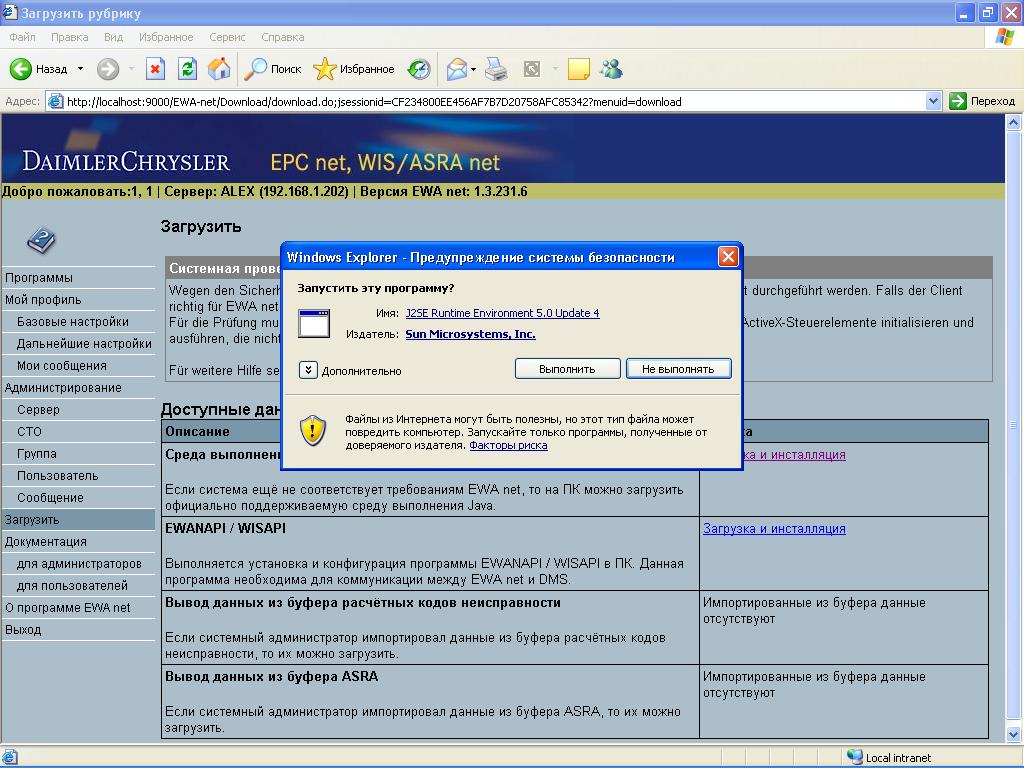Open Пользователь in the sidebar
The height and width of the screenshot is (768, 1024).
point(57,475)
